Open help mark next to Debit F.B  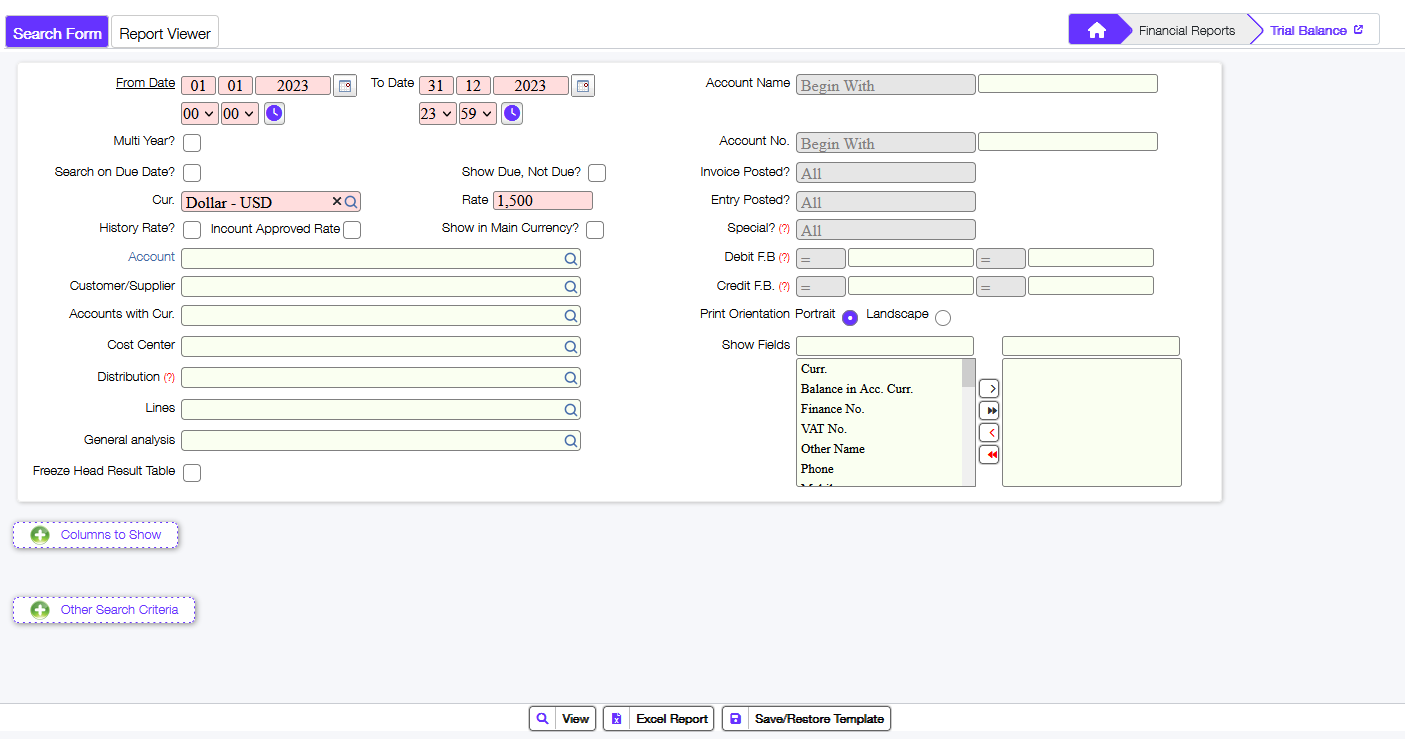point(784,258)
